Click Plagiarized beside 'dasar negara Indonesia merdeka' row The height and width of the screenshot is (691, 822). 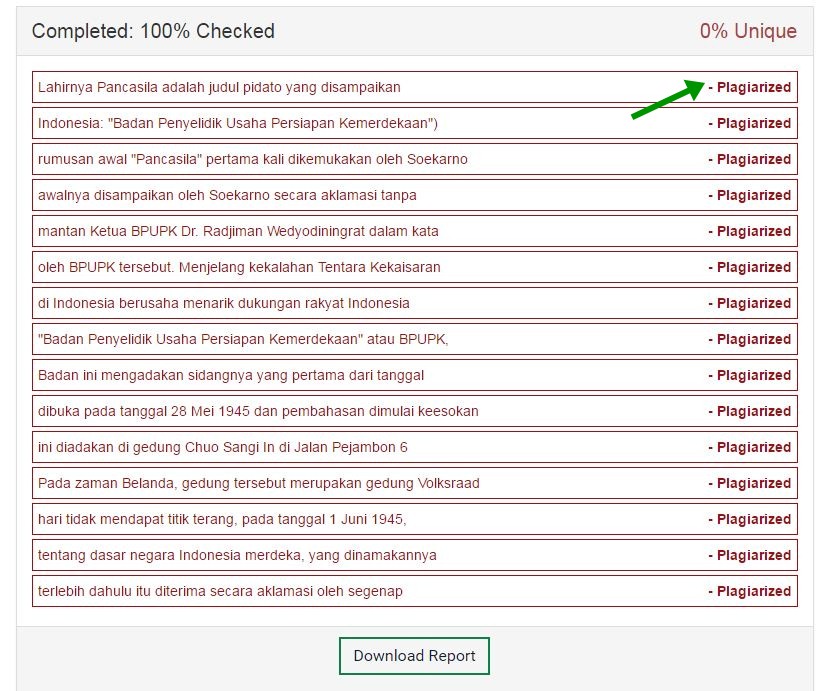(x=750, y=555)
